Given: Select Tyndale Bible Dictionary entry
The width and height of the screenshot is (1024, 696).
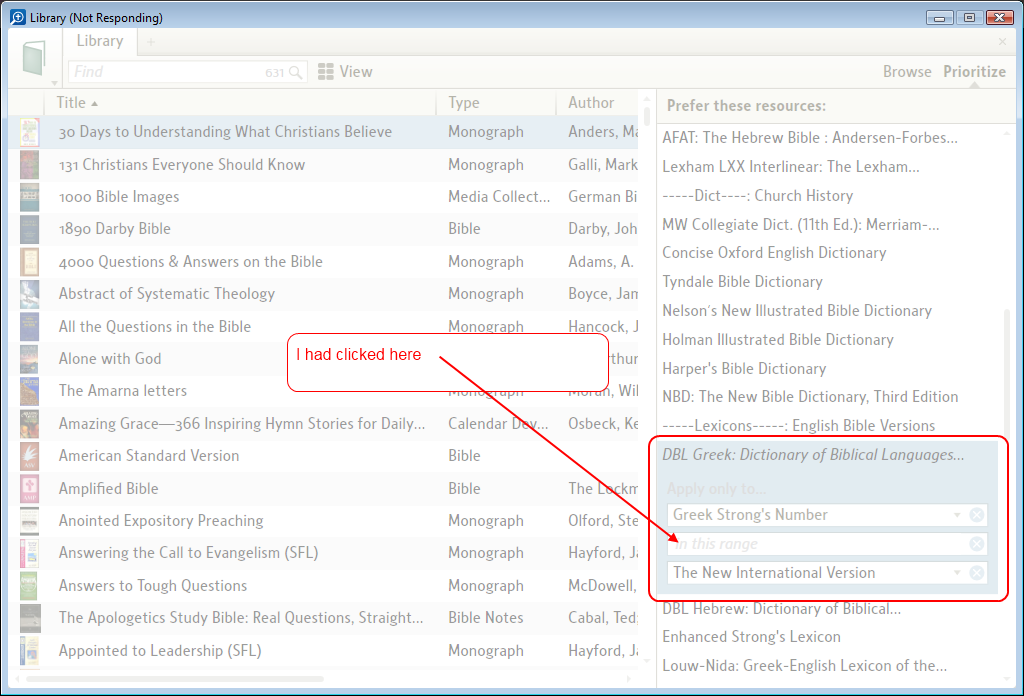Looking at the screenshot, I should pyautogui.click(x=743, y=282).
